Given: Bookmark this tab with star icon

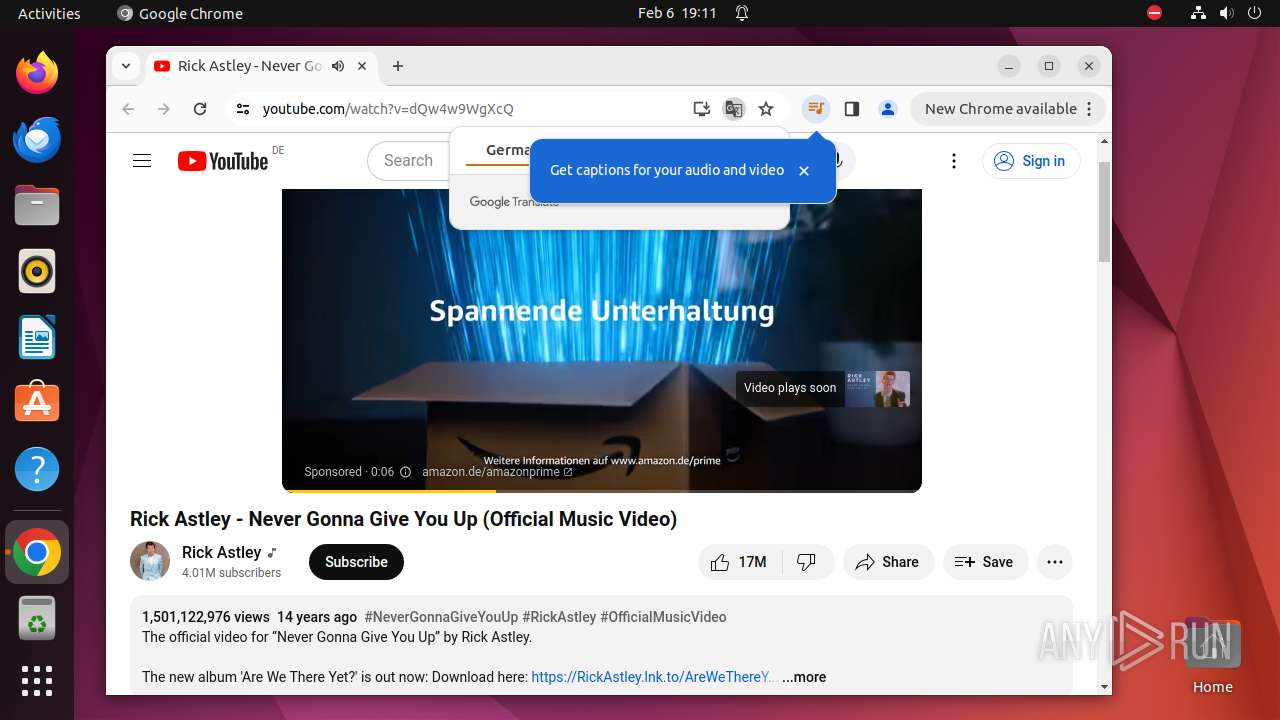Looking at the screenshot, I should pos(766,109).
